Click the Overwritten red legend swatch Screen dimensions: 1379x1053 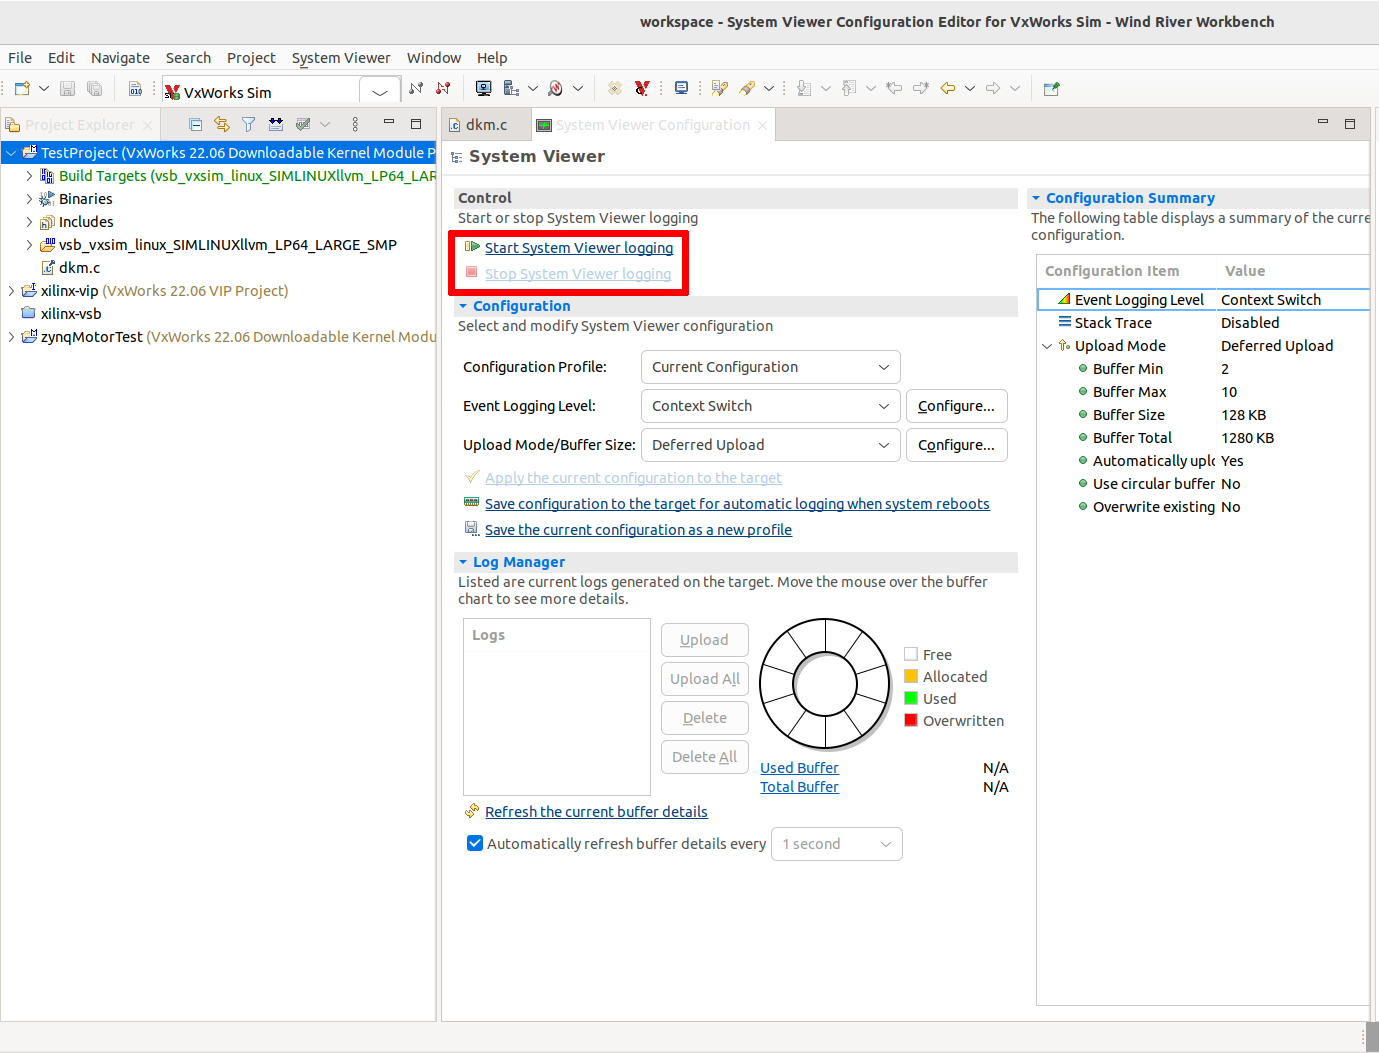(911, 720)
